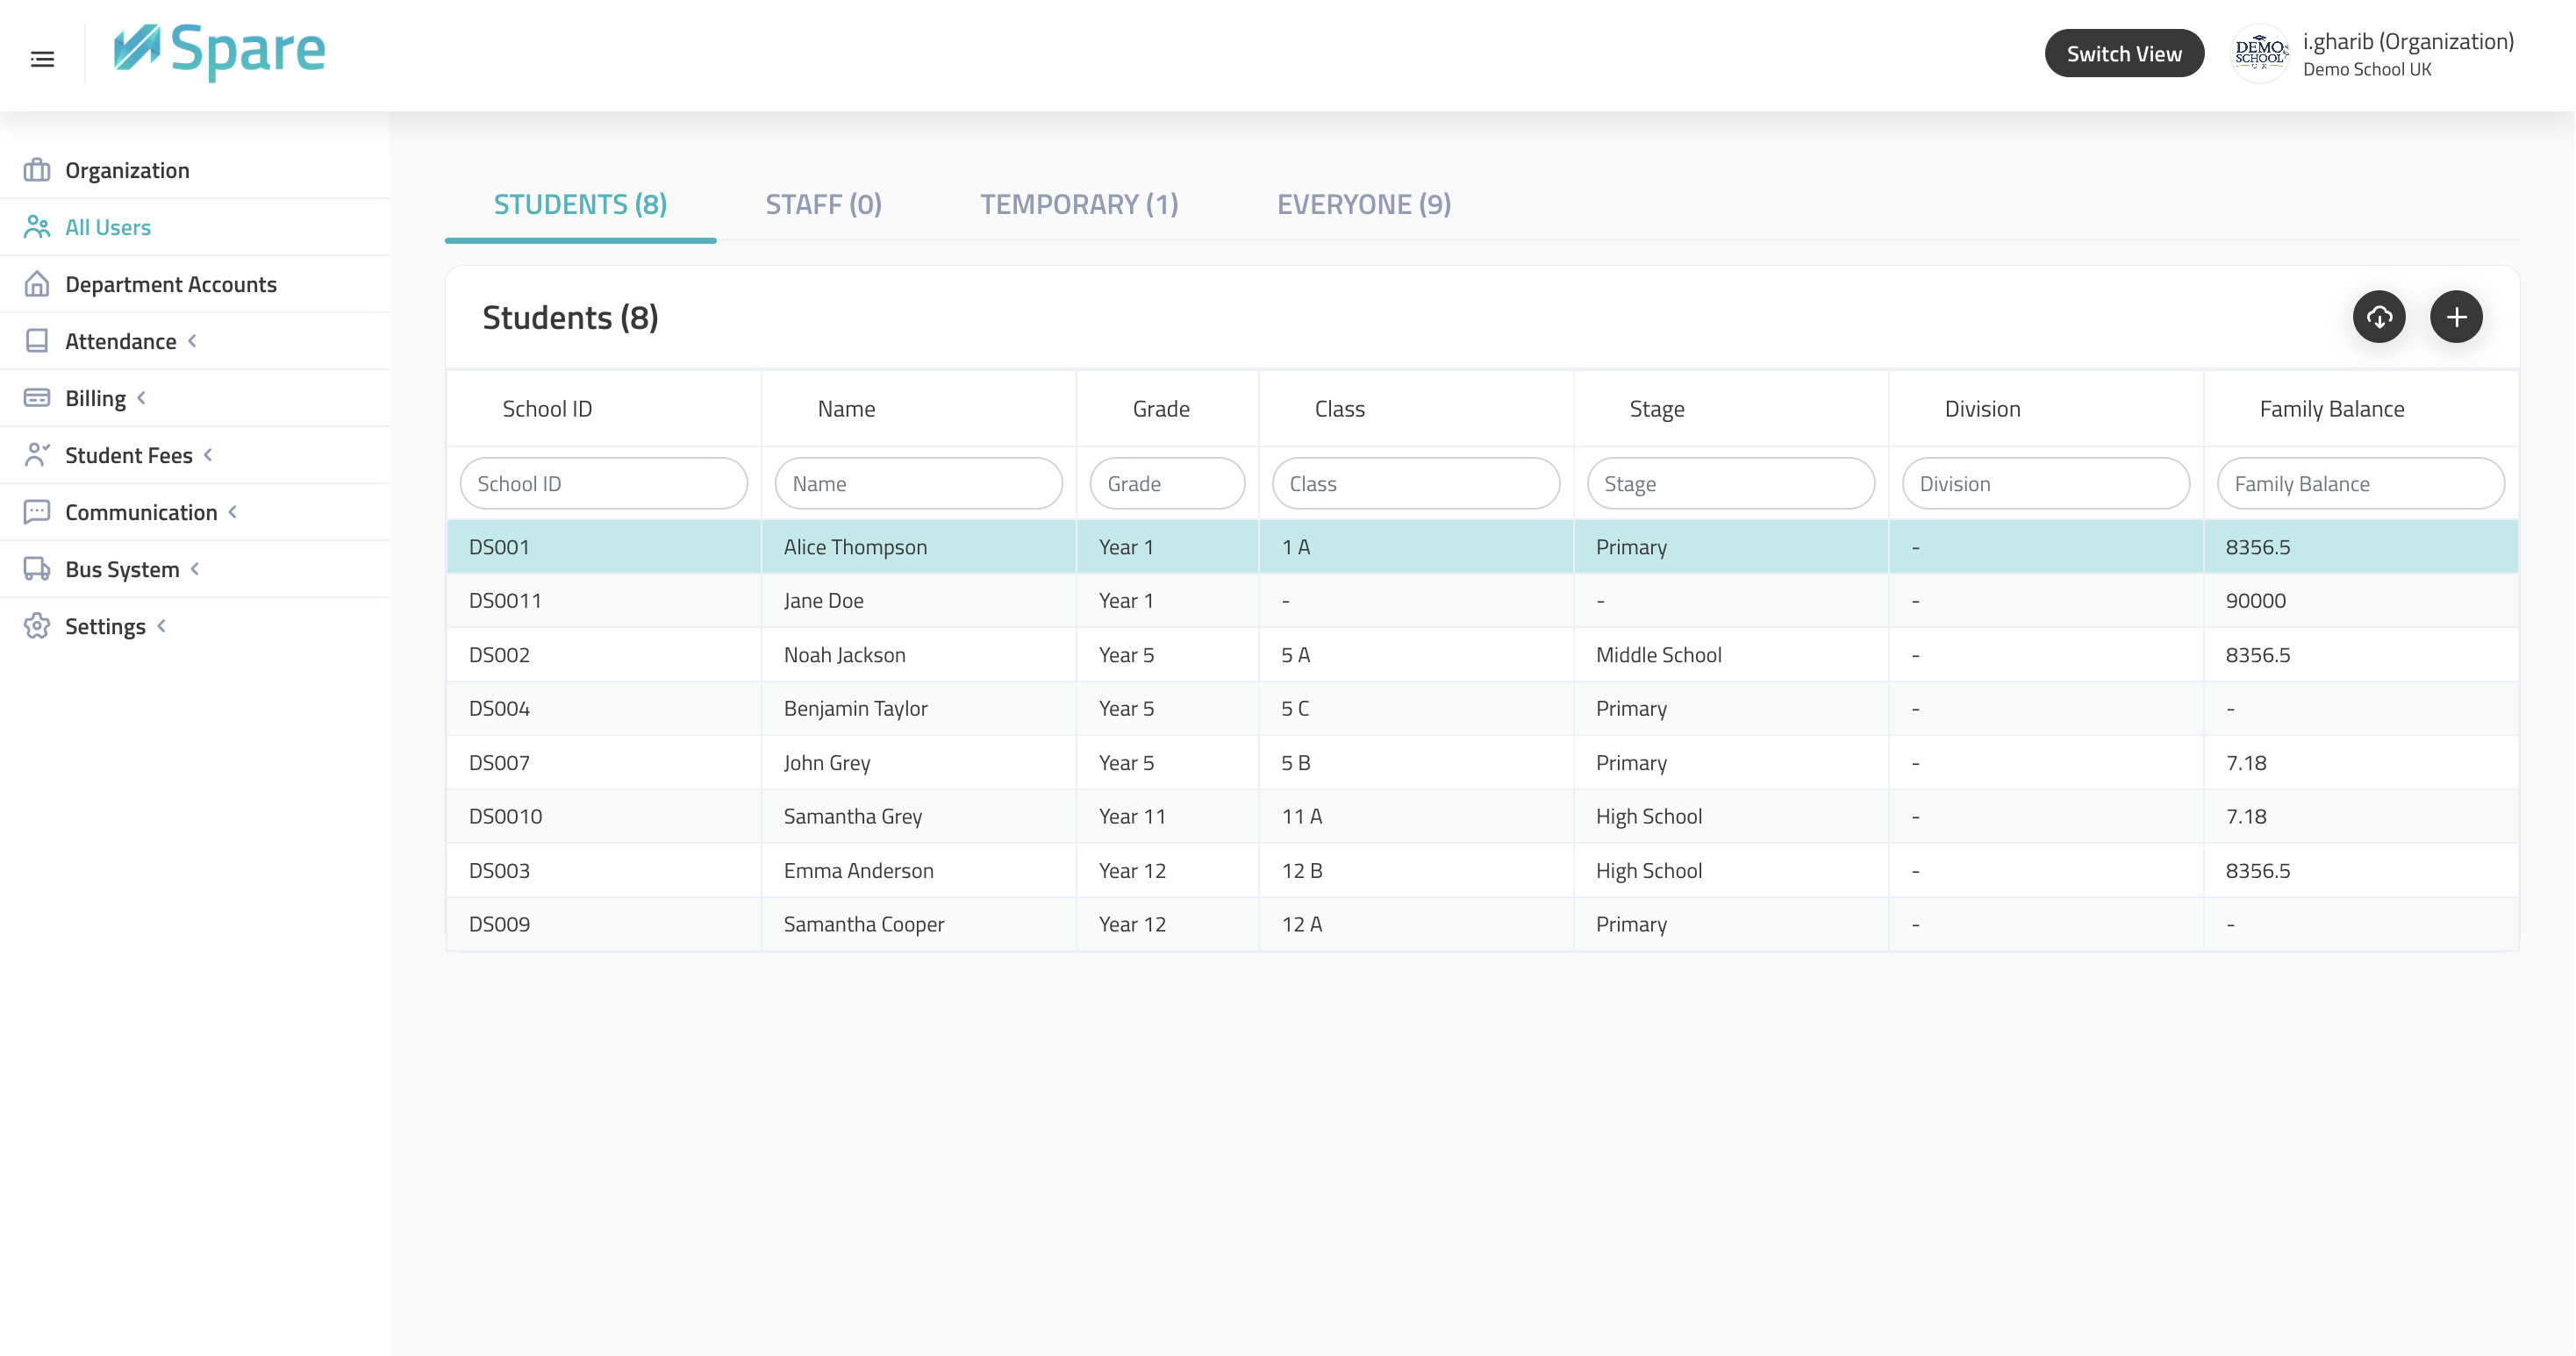Click the Organization briefcase icon
The image size is (2576, 1356).
(x=37, y=170)
